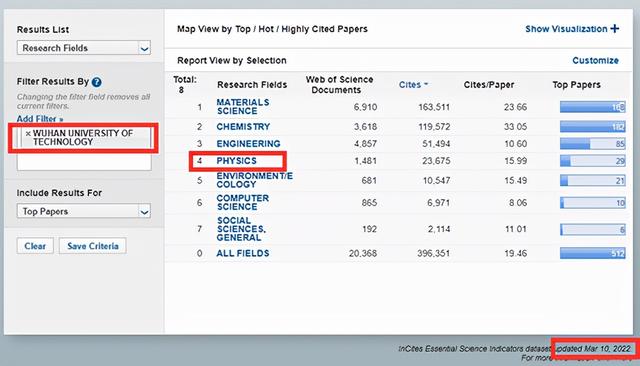Select the 119,572 cites value
The width and height of the screenshot is (640, 366).
(x=434, y=127)
